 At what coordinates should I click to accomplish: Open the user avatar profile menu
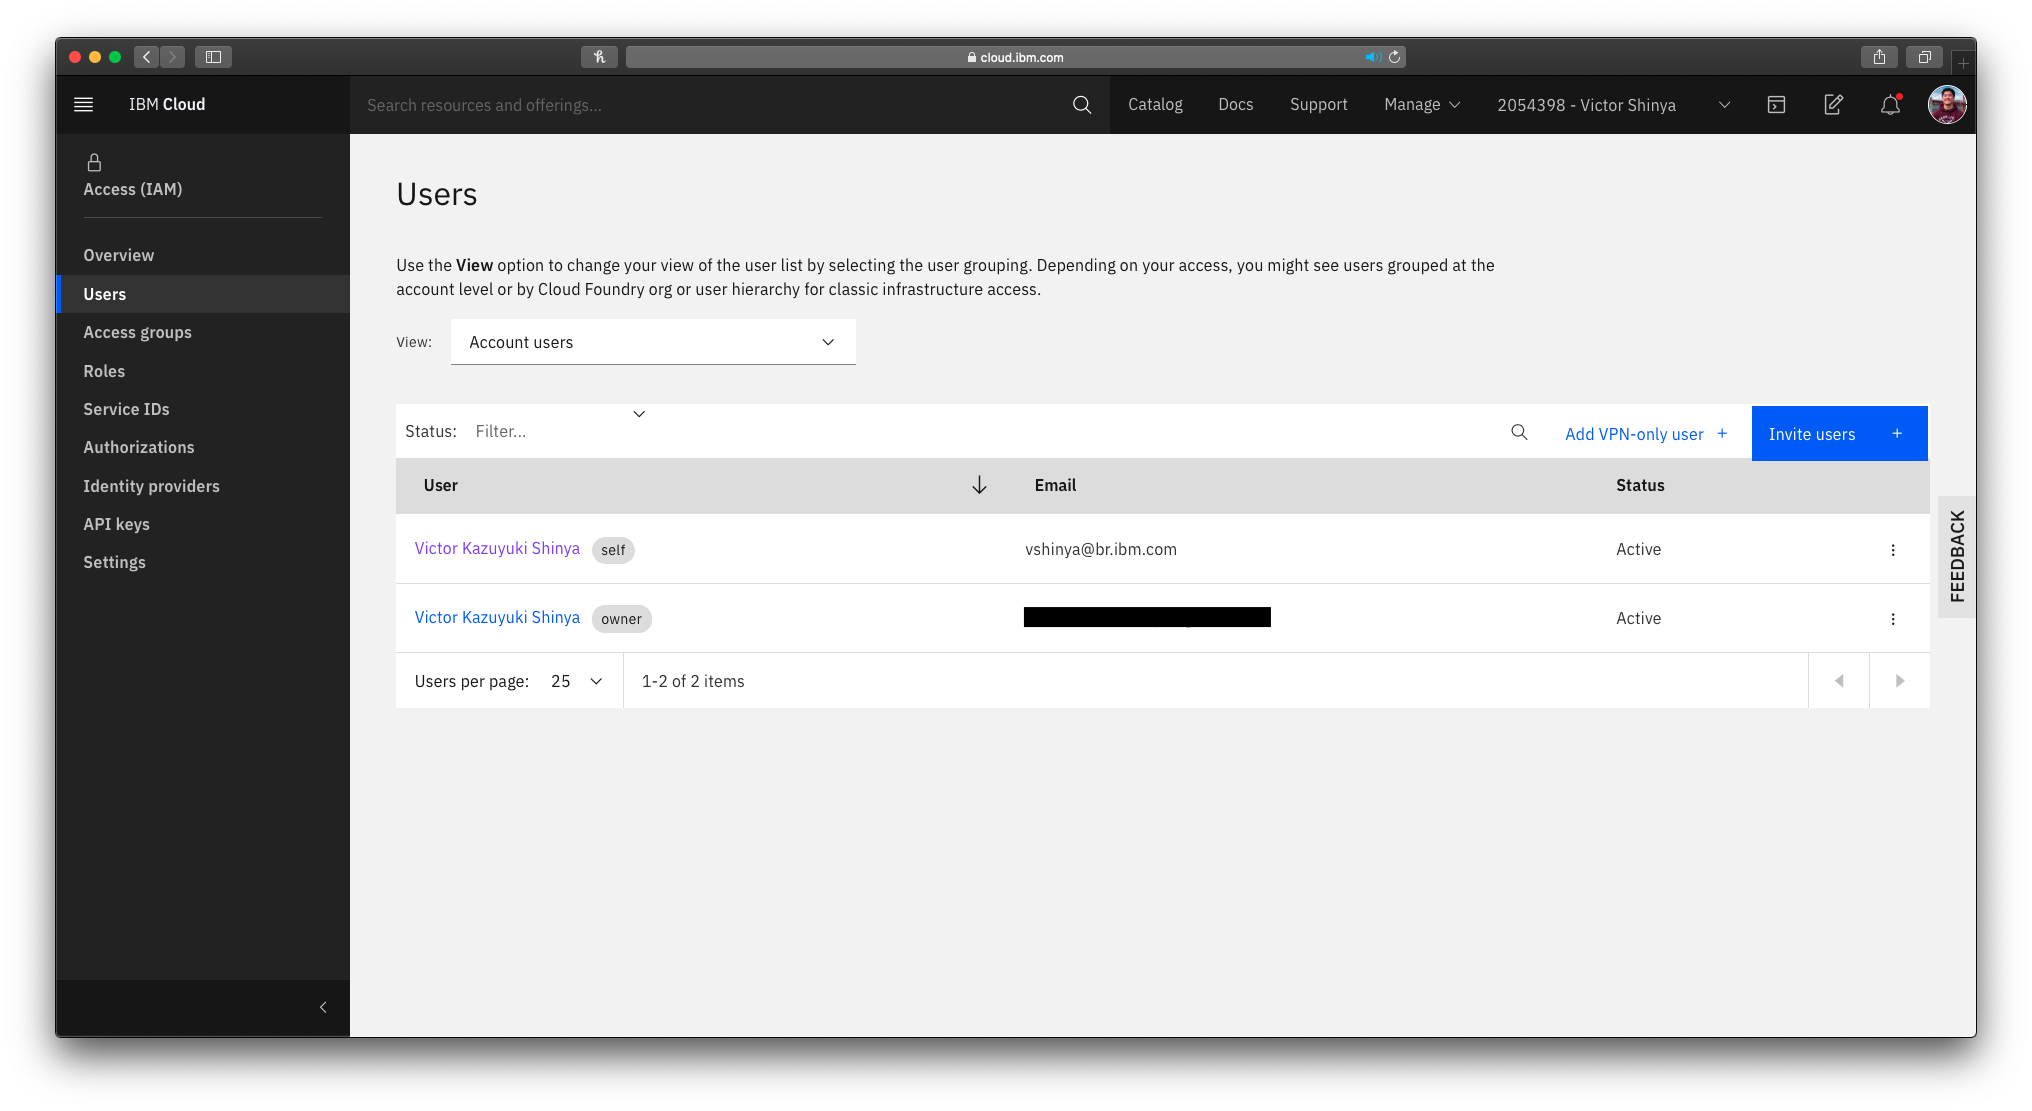pos(1946,105)
